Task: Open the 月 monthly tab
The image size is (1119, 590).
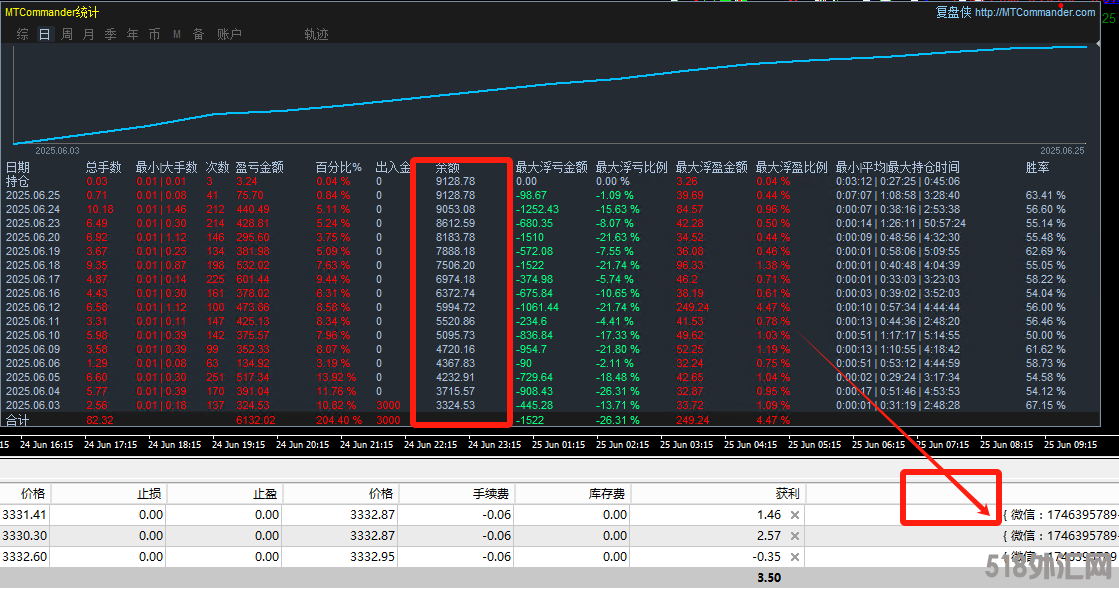Action: point(88,34)
